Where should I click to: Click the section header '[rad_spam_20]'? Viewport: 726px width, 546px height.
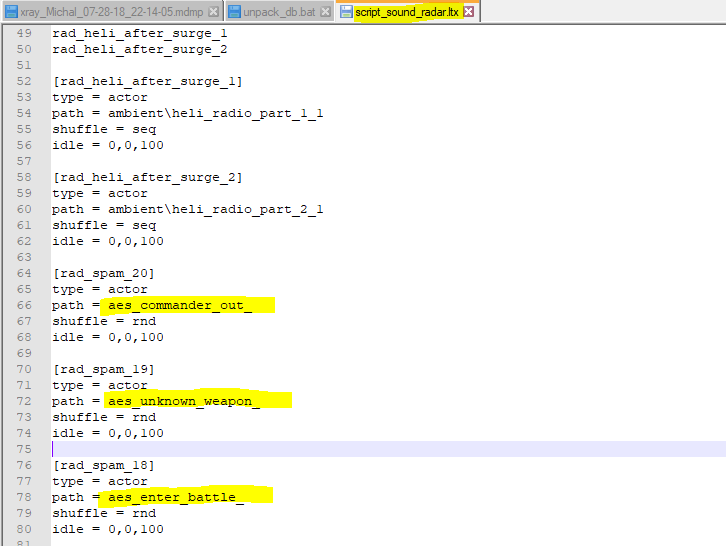point(103,274)
